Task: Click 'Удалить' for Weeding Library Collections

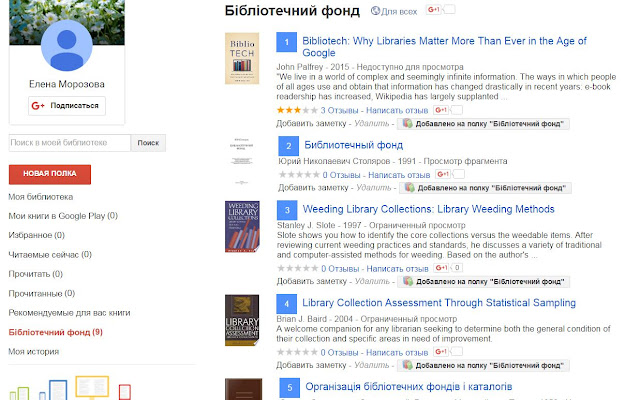Action: point(372,281)
